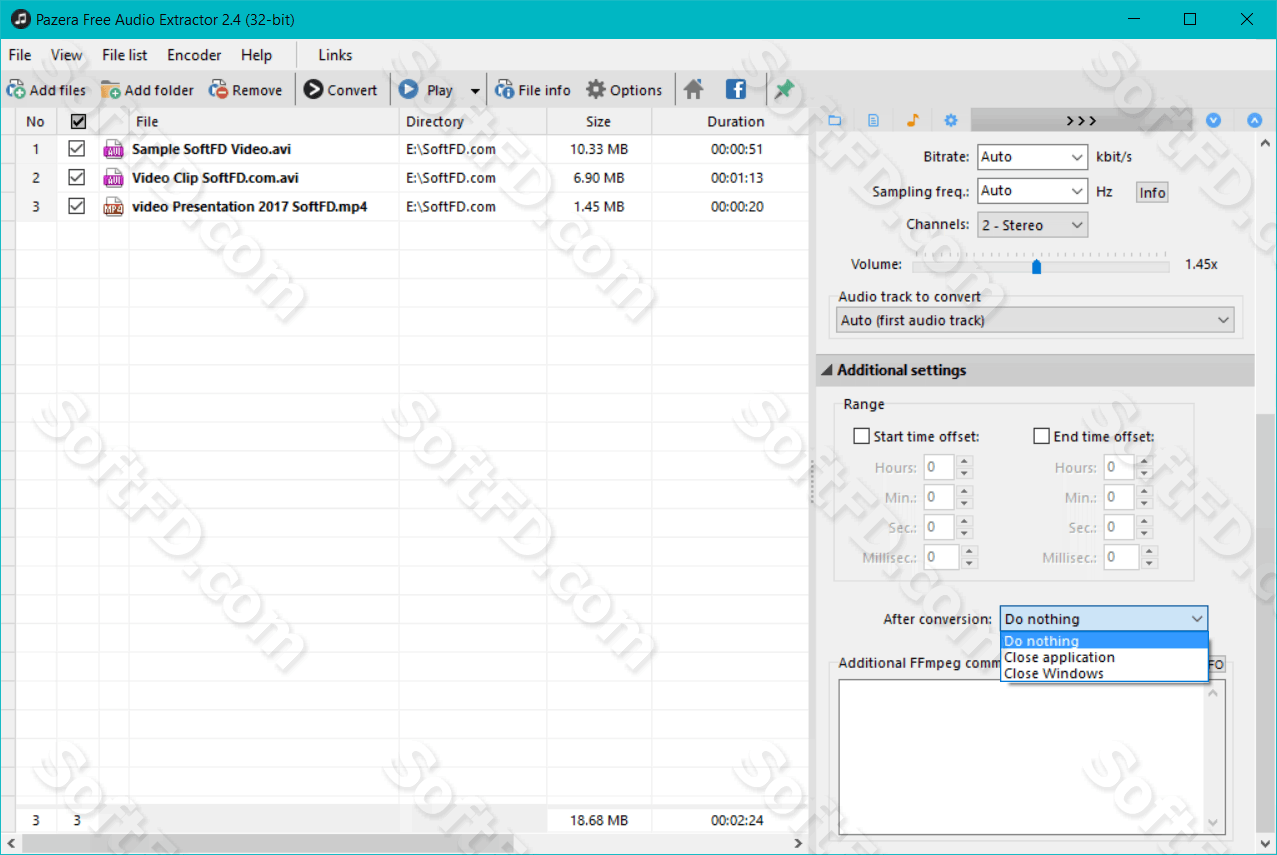The image size is (1277, 855).
Task: Toggle the header select-all checkbox
Action: (x=78, y=121)
